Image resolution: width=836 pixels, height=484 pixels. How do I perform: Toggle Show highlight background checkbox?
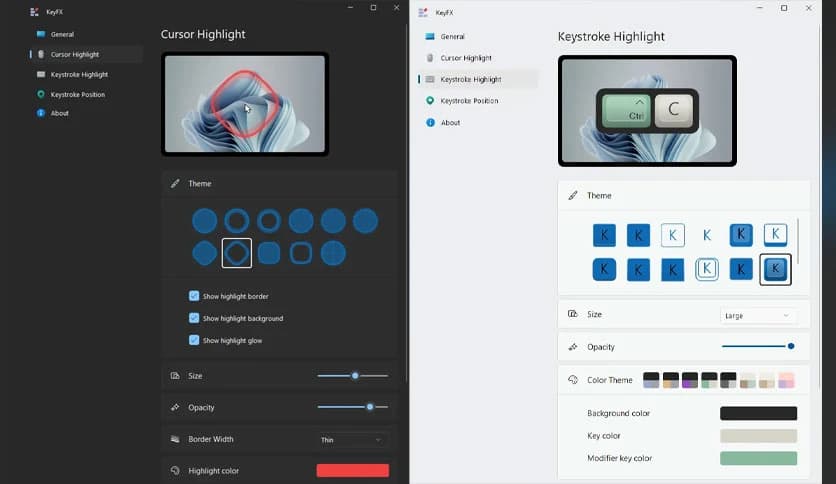pyautogui.click(x=194, y=318)
